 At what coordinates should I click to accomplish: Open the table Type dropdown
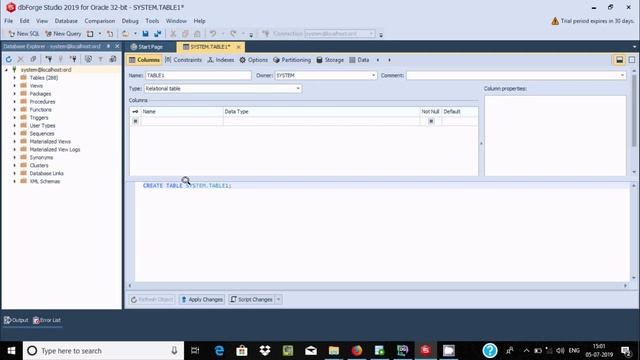click(x=298, y=89)
